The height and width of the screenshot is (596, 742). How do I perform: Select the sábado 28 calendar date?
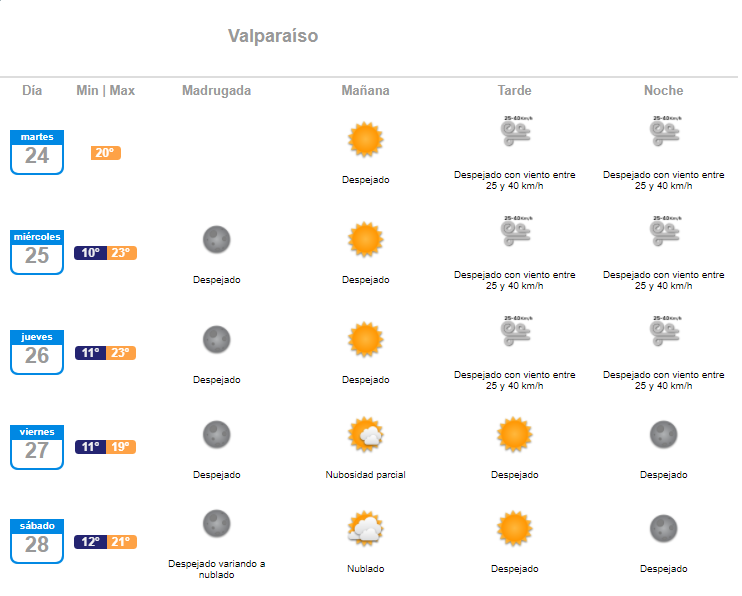pyautogui.click(x=37, y=540)
